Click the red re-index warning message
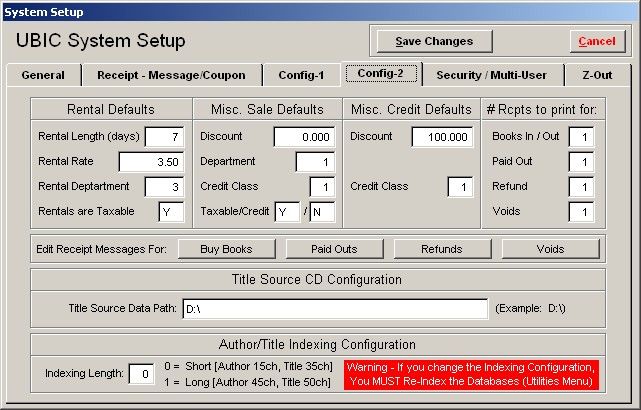Viewport: 641px width, 410px height. point(471,374)
